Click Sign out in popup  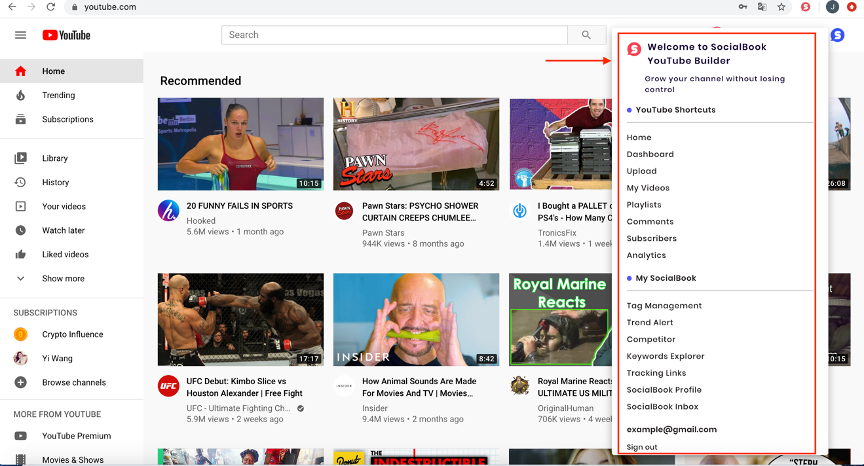click(x=642, y=447)
